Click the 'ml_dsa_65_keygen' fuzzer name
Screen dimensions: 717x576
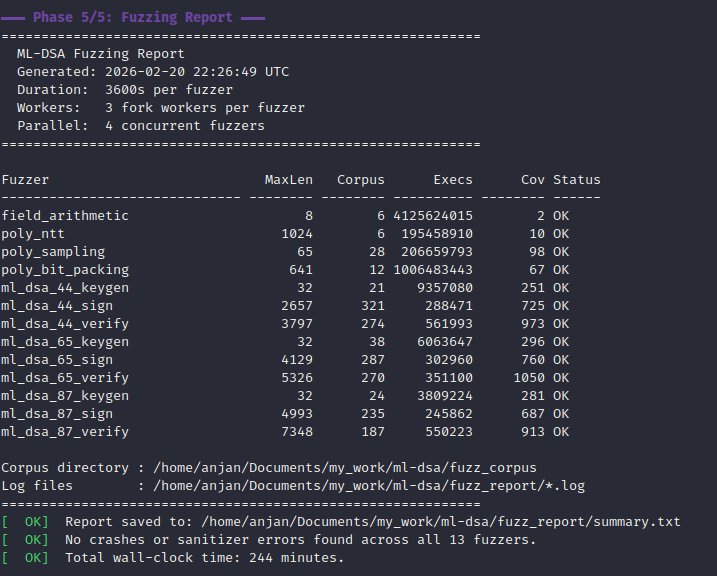pyautogui.click(x=65, y=342)
